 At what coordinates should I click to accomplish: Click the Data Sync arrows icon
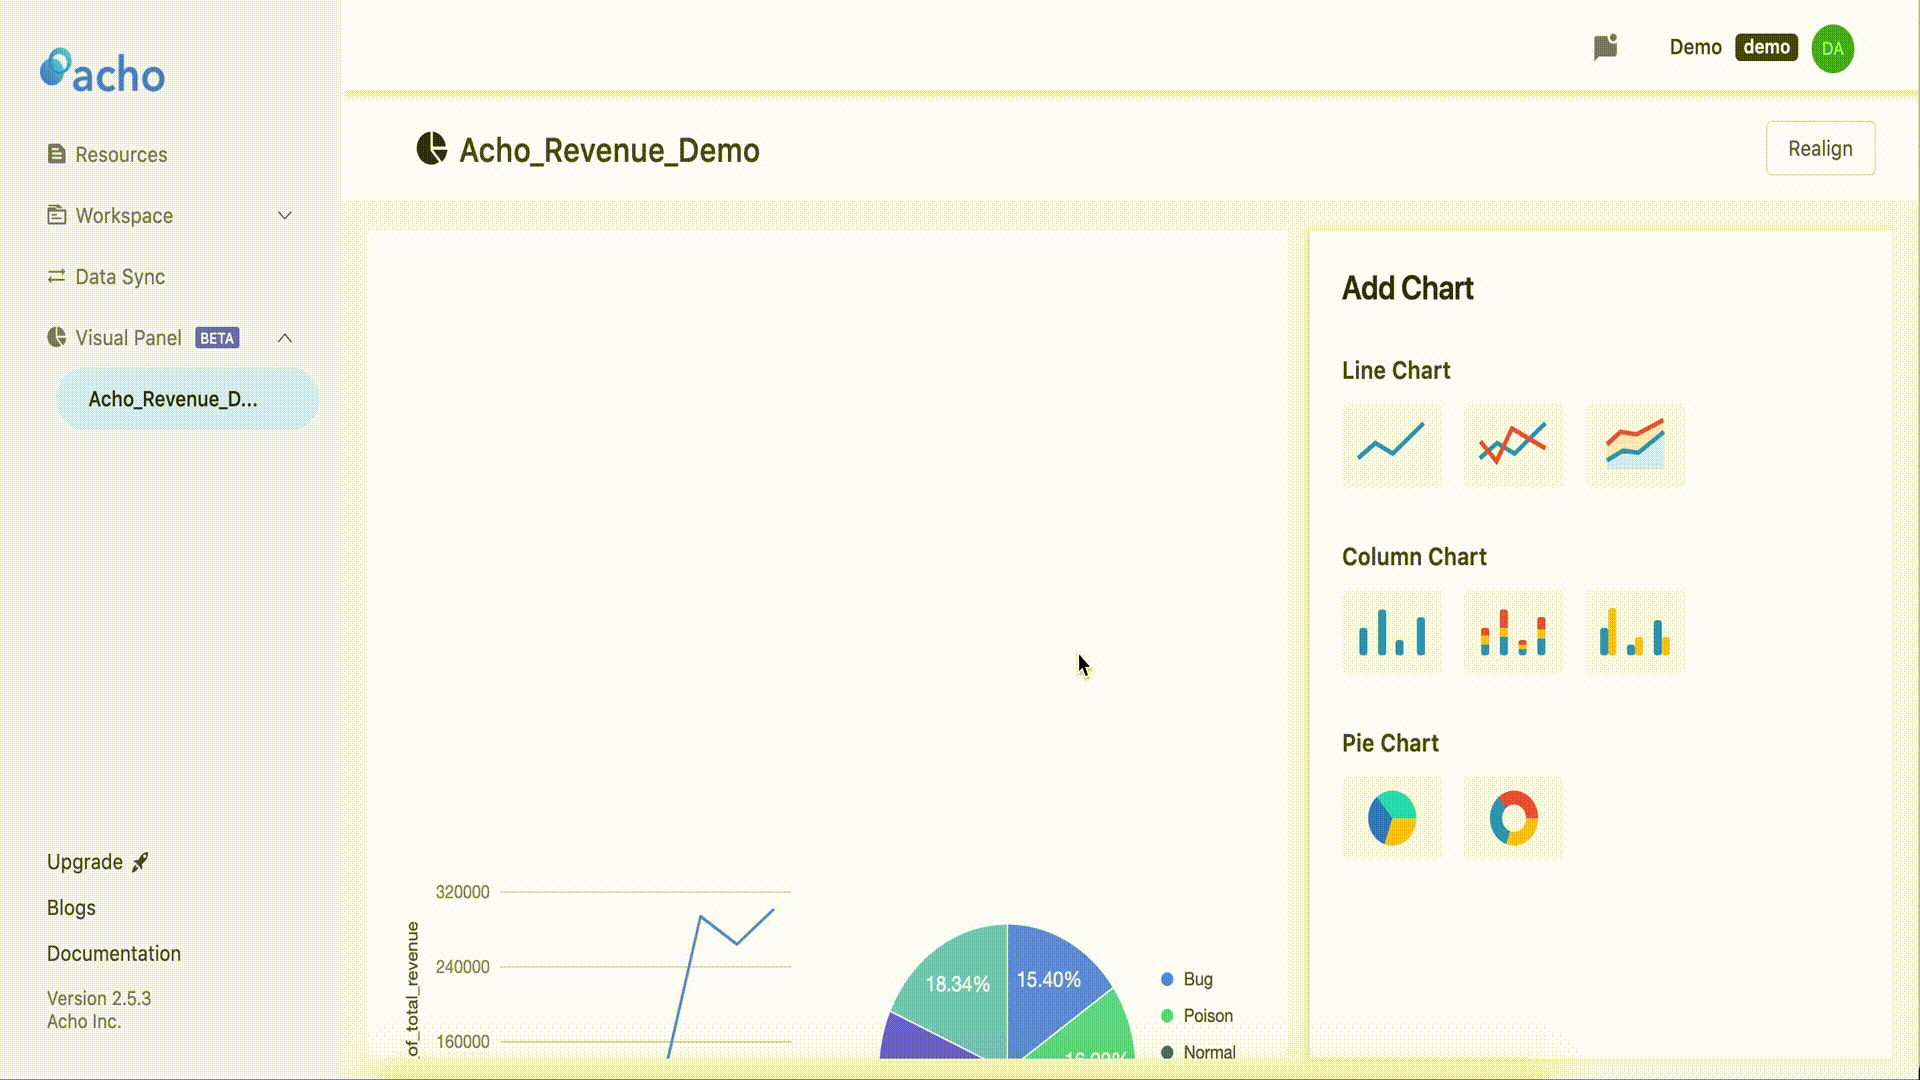(x=56, y=276)
